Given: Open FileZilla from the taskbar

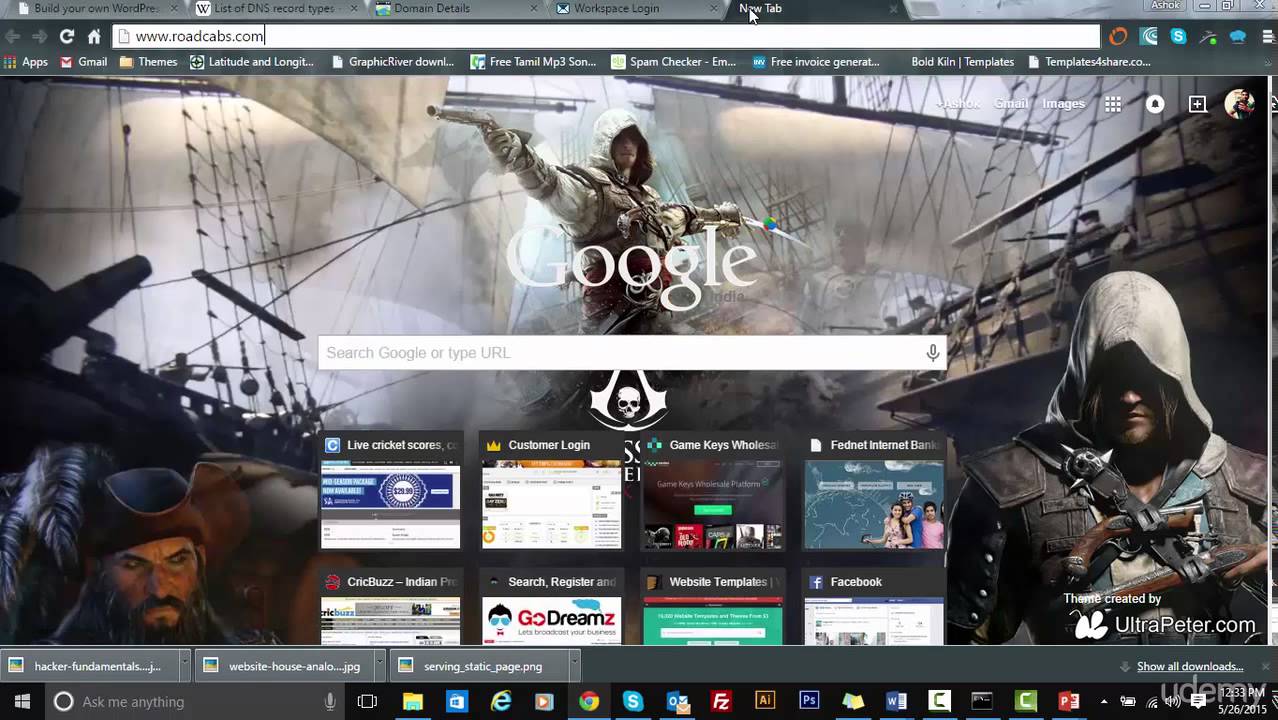Looking at the screenshot, I should 721,702.
